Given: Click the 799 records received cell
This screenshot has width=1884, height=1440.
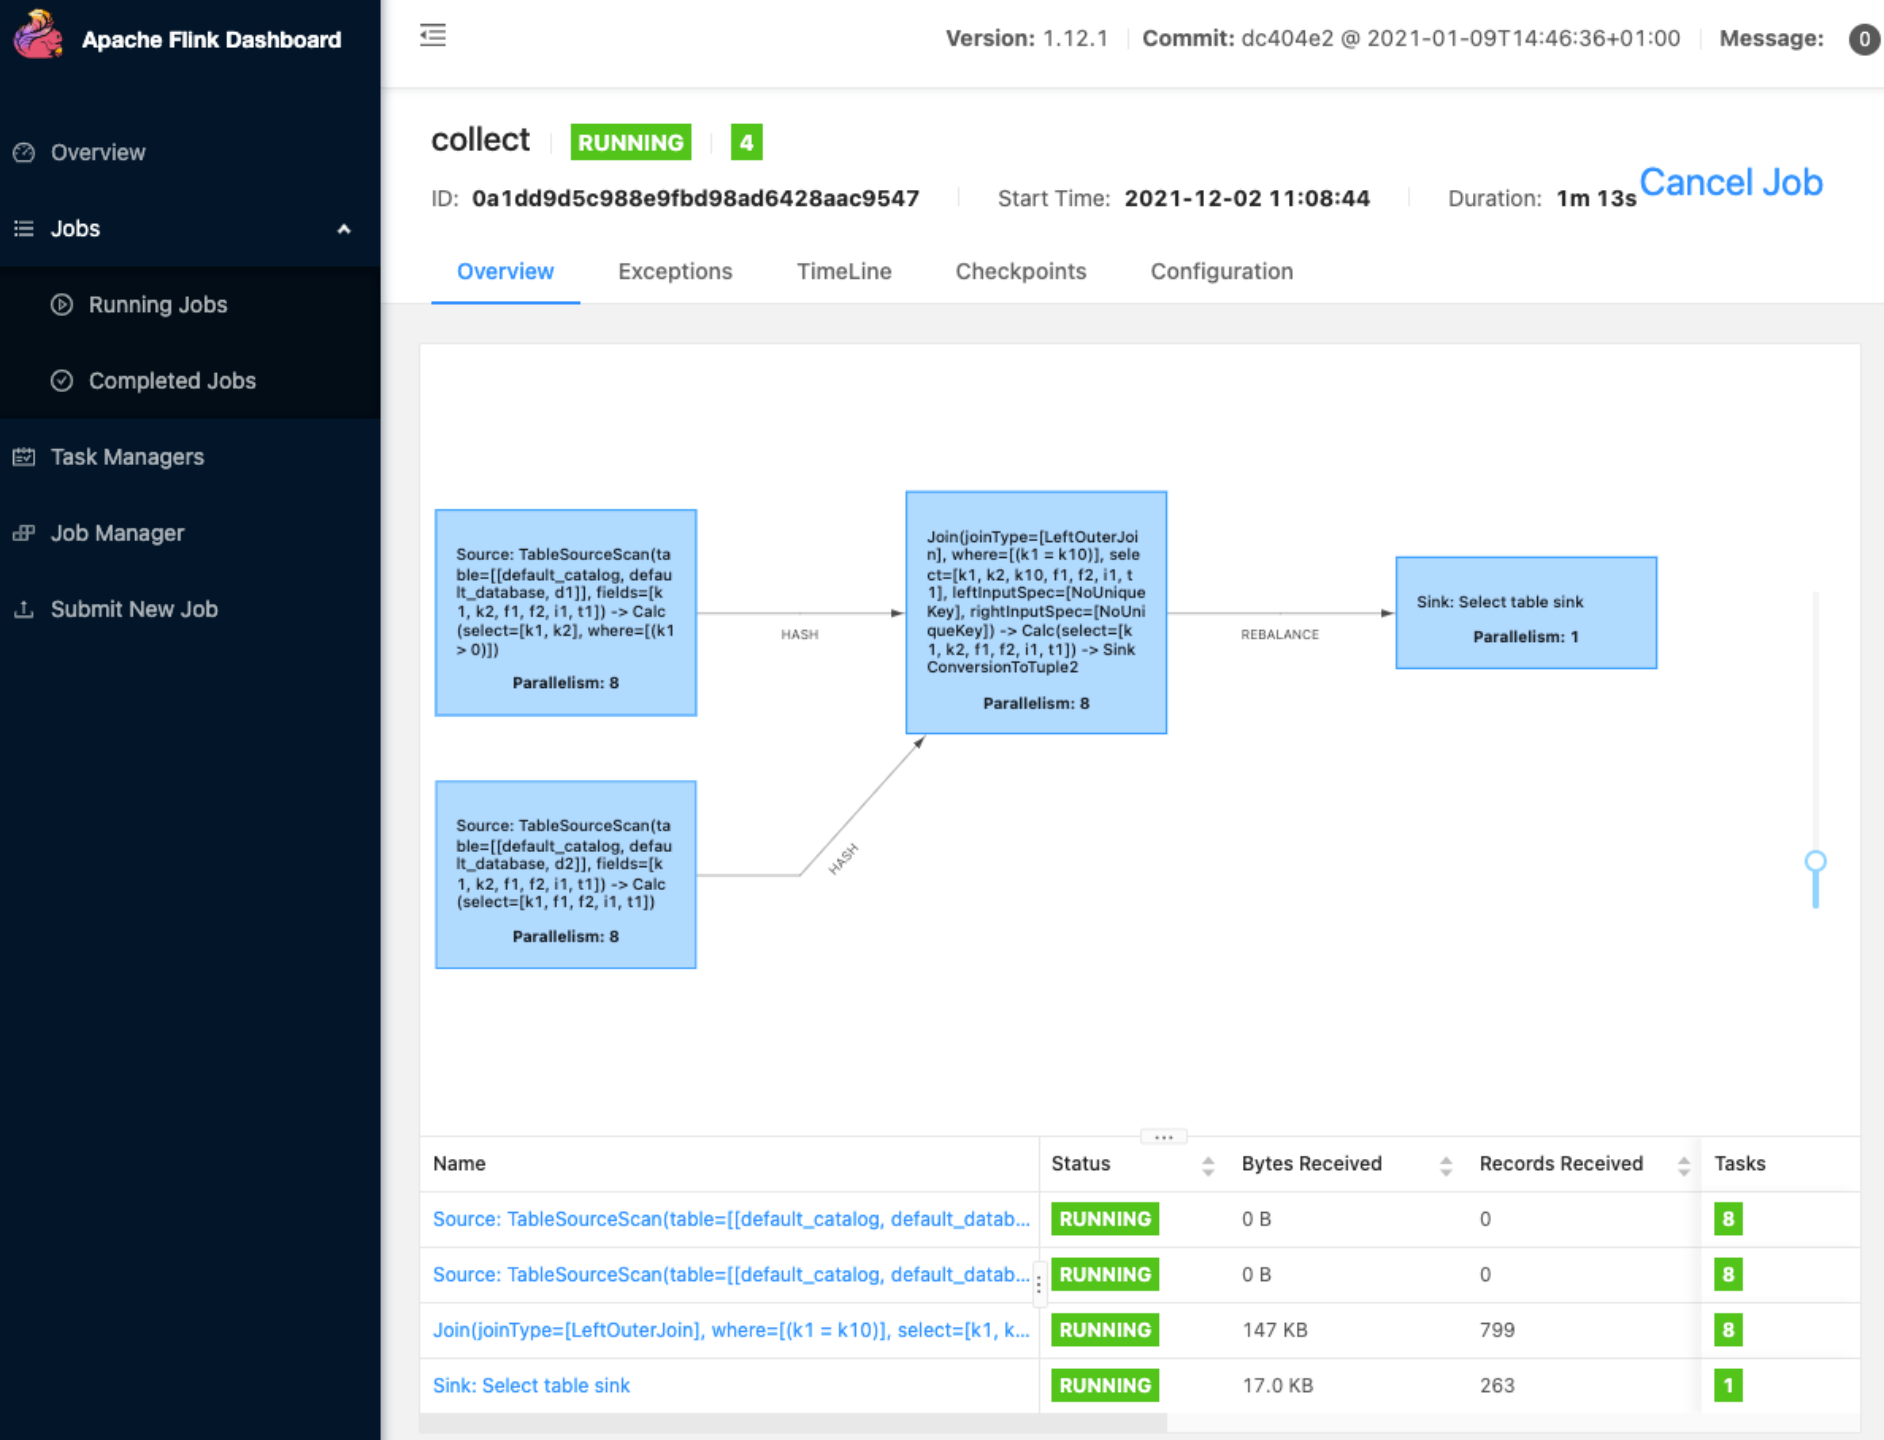Looking at the screenshot, I should tap(1497, 1330).
